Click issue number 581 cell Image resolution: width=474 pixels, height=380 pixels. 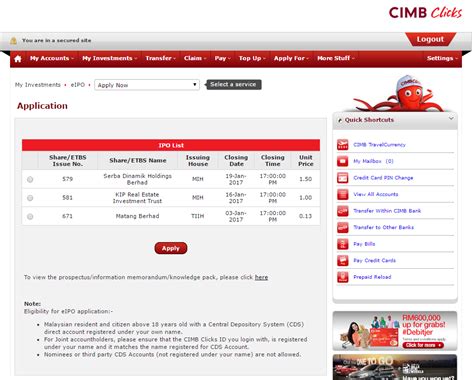click(67, 198)
